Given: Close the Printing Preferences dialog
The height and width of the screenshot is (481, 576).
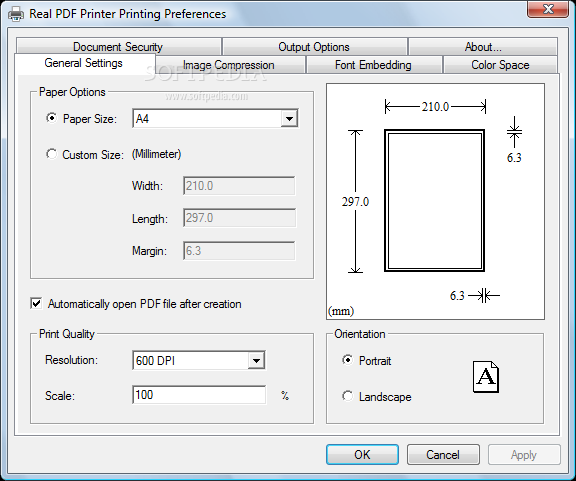Looking at the screenshot, I should (548, 8).
